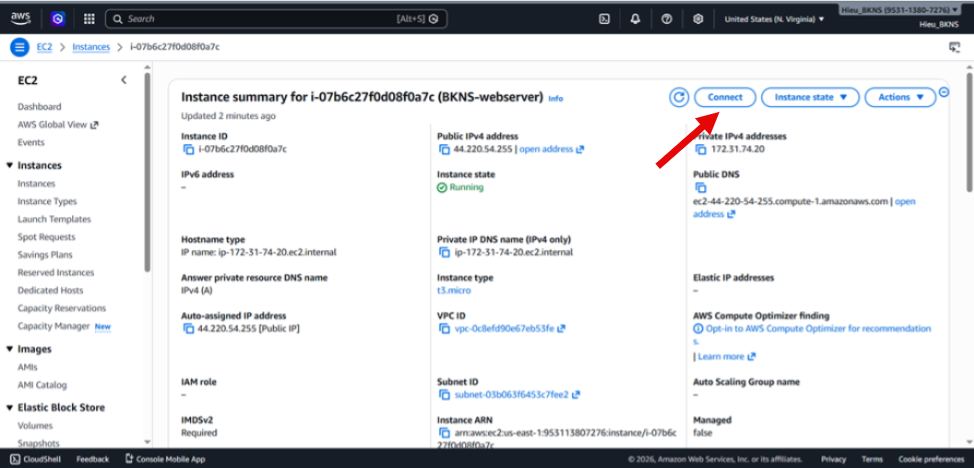This screenshot has height=468, width=974.
Task: Open Dedicated Hosts in sidebar
Action: pos(50,290)
